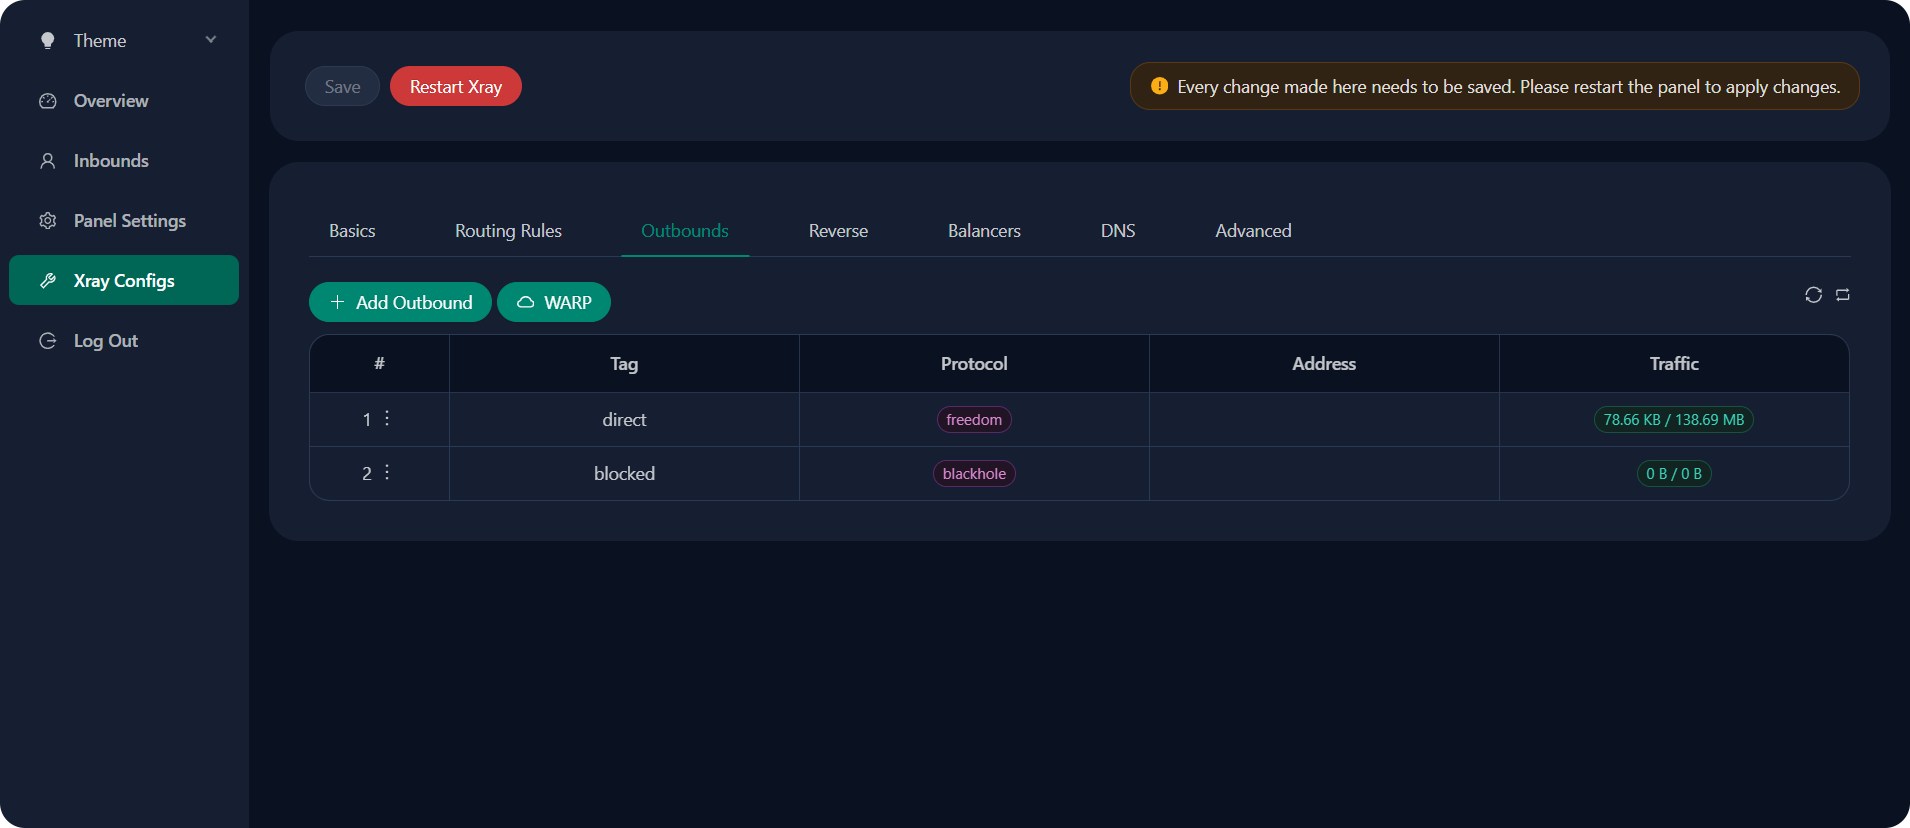Open the three-dot menu for the direct outbound

pyautogui.click(x=387, y=418)
